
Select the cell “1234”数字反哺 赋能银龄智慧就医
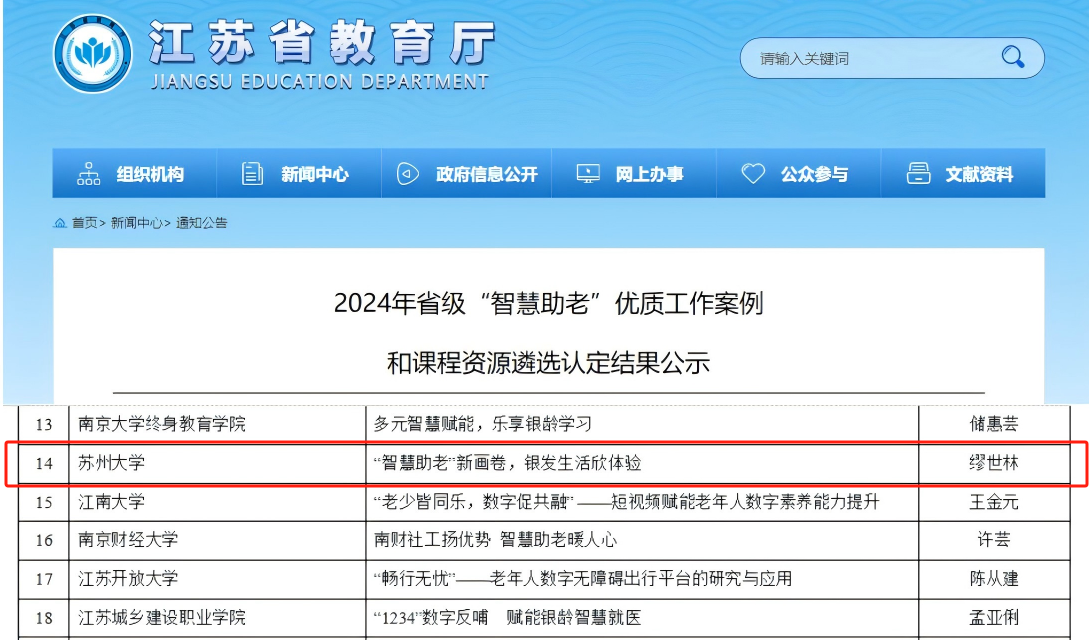tap(642, 618)
